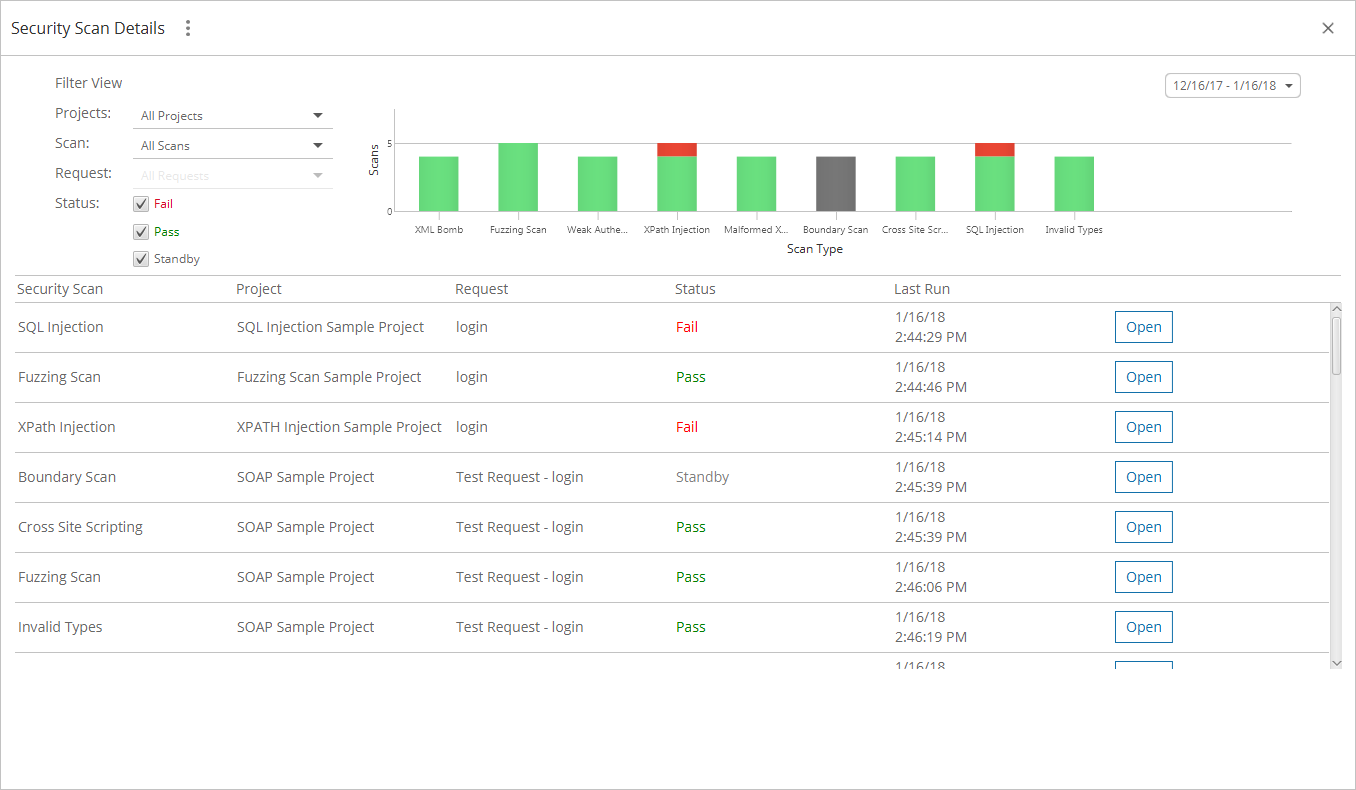This screenshot has height=790, width=1356.
Task: Open the Cross Site Scripting scan result
Action: coord(1143,527)
